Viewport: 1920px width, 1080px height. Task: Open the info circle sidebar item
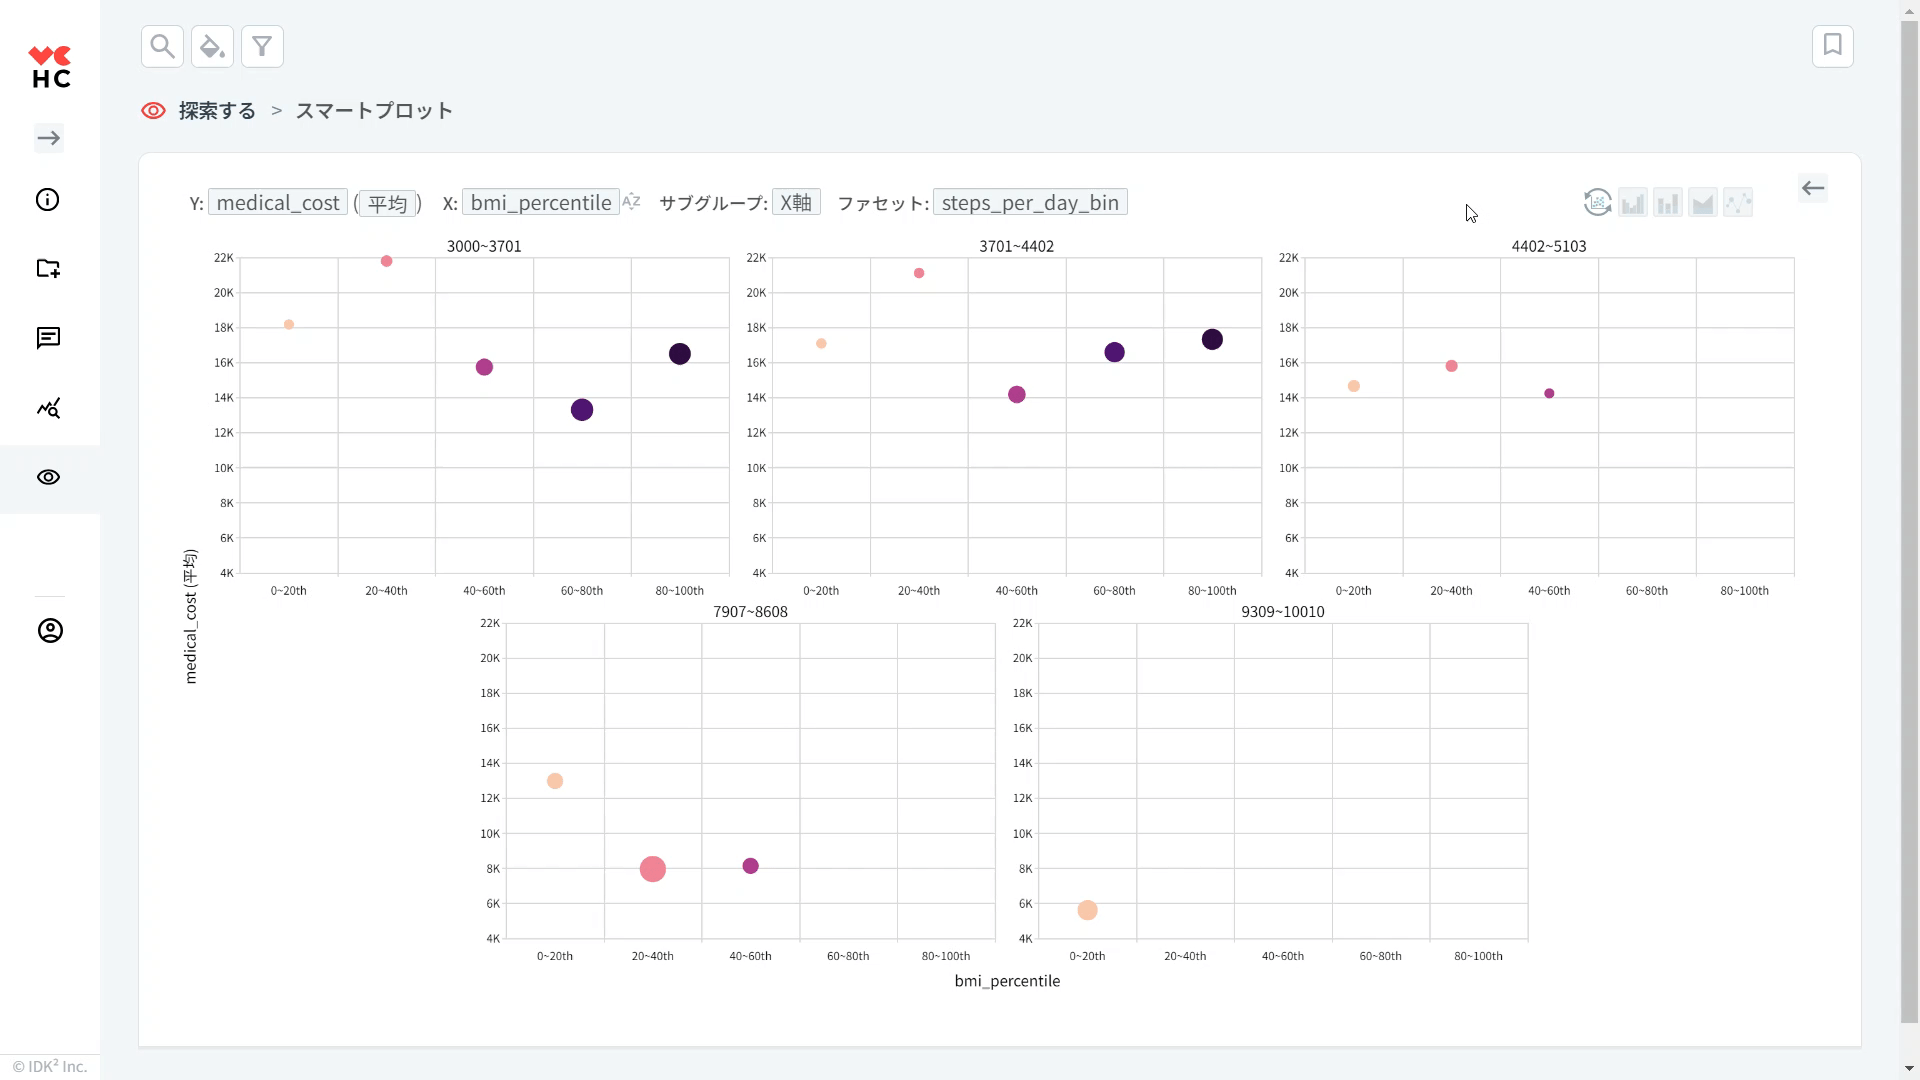pos(48,200)
